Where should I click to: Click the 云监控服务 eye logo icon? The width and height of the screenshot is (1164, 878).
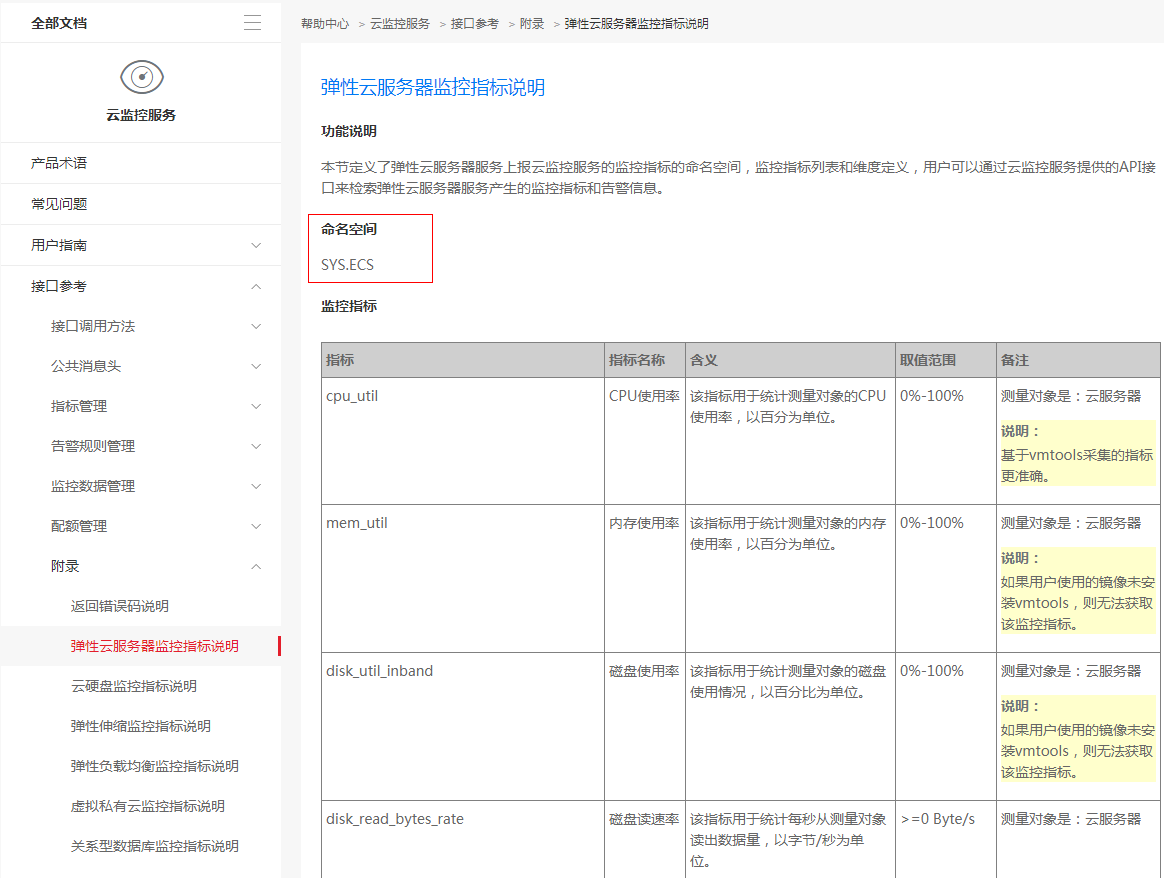tap(142, 77)
